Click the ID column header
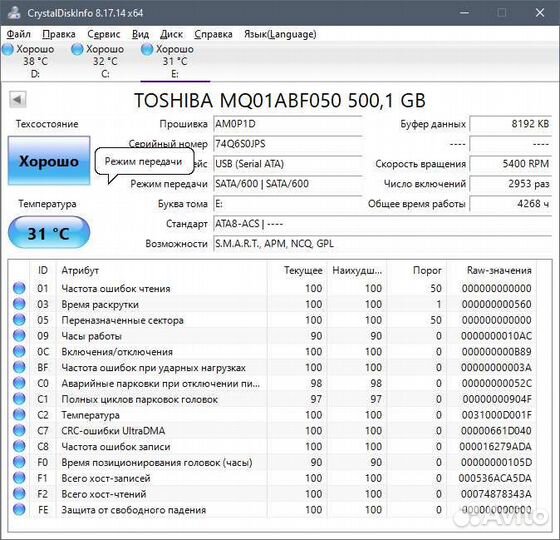 pyautogui.click(x=42, y=270)
